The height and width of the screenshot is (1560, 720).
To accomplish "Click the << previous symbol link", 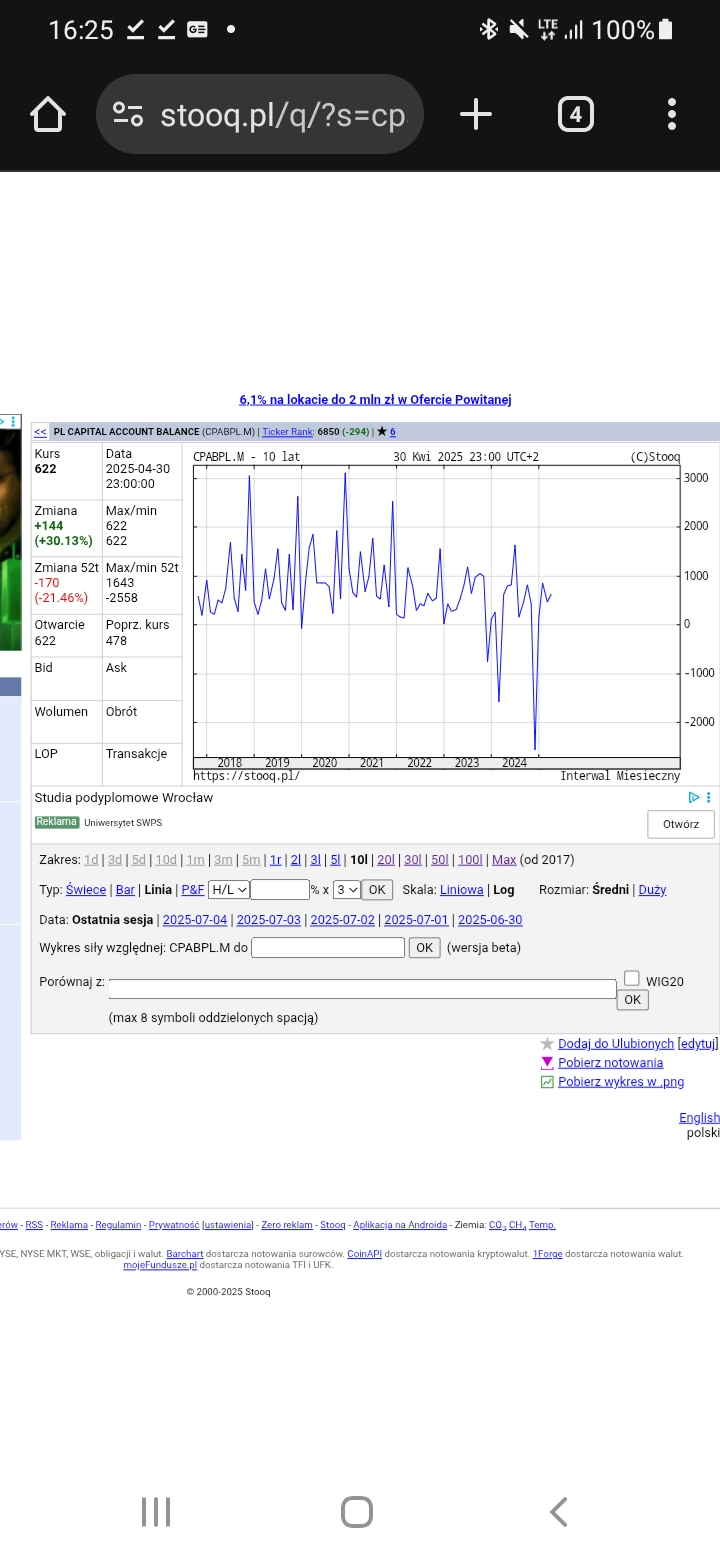I will point(40,432).
